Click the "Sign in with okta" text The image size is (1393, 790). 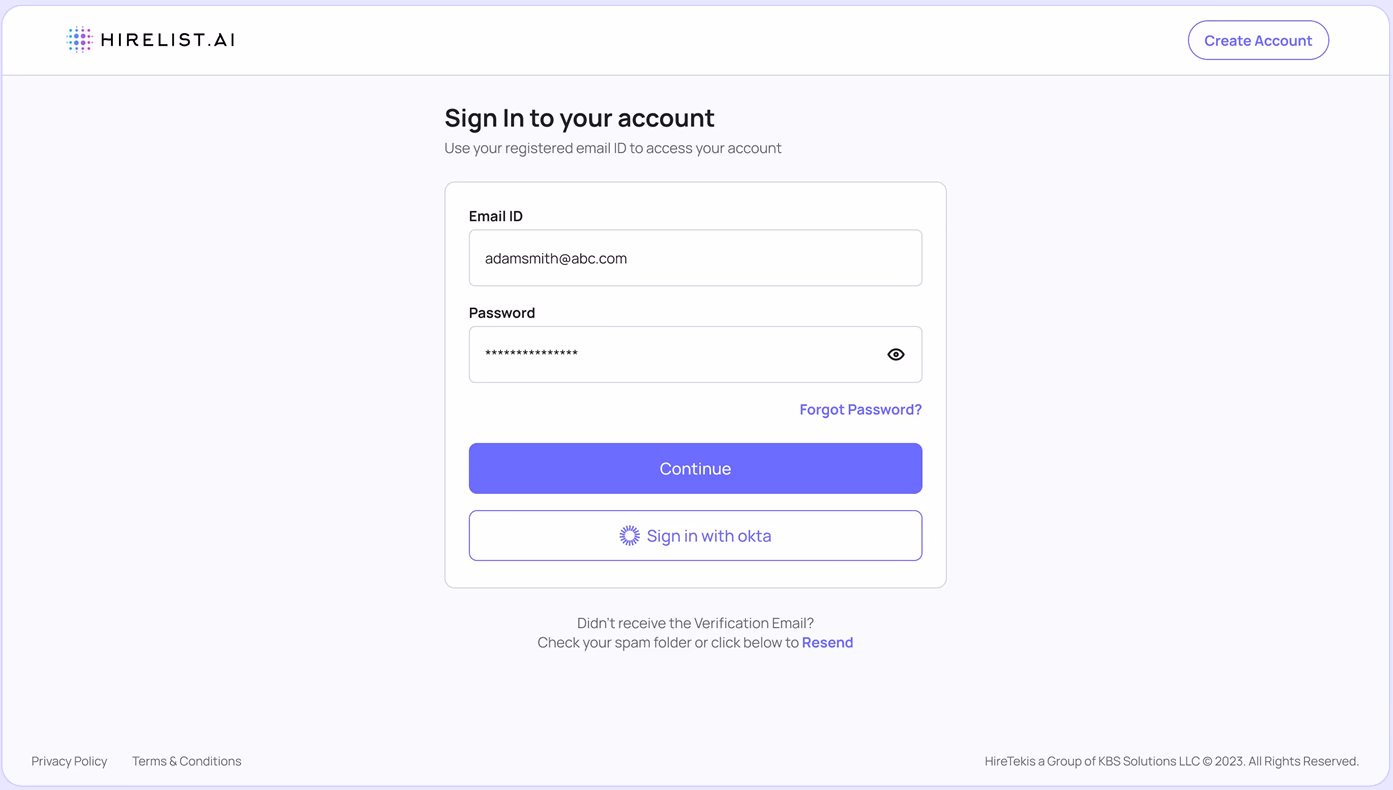point(709,536)
